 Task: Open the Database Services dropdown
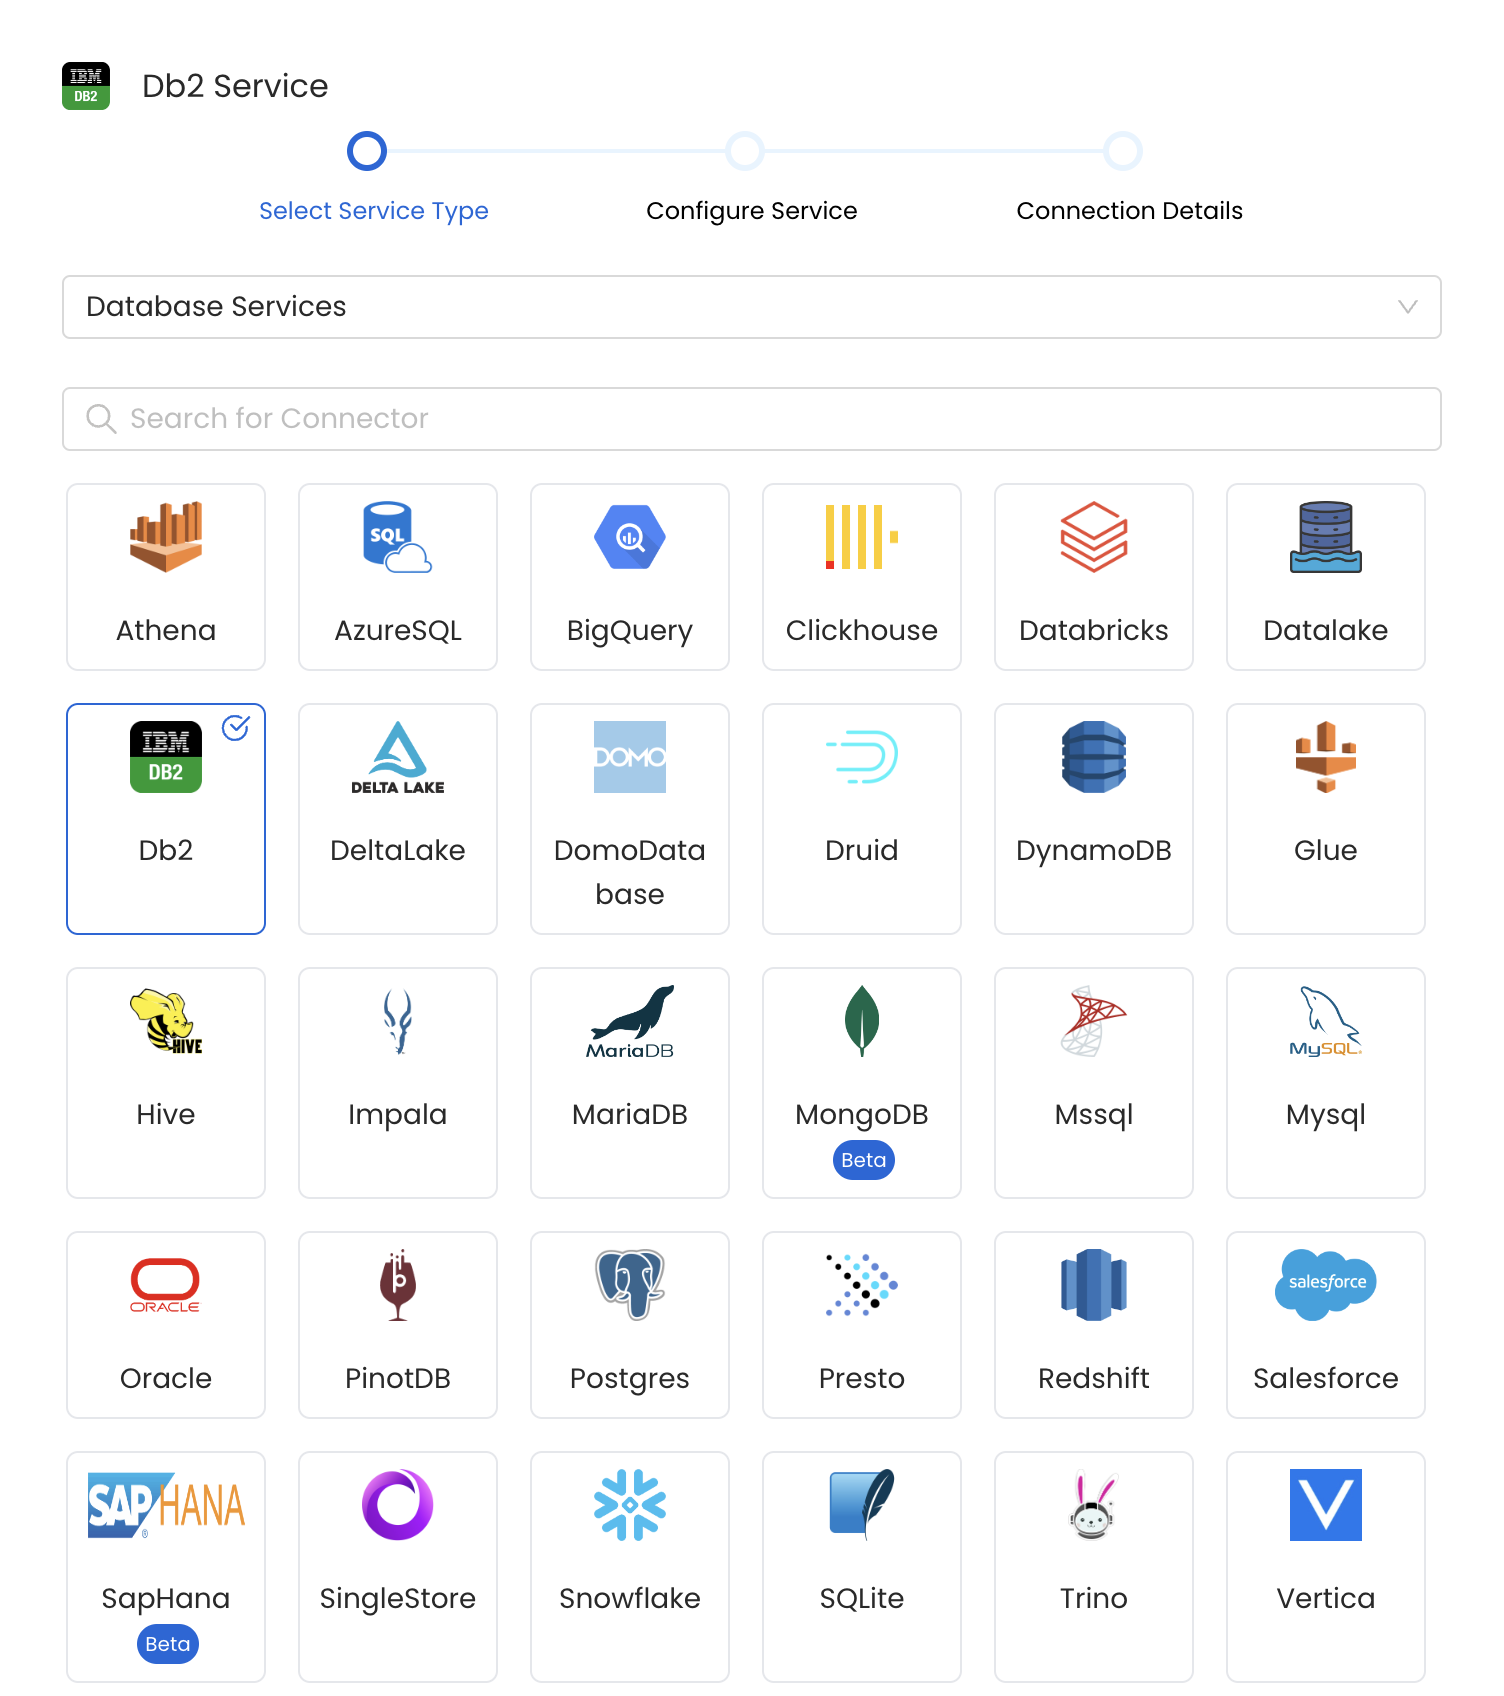click(752, 307)
